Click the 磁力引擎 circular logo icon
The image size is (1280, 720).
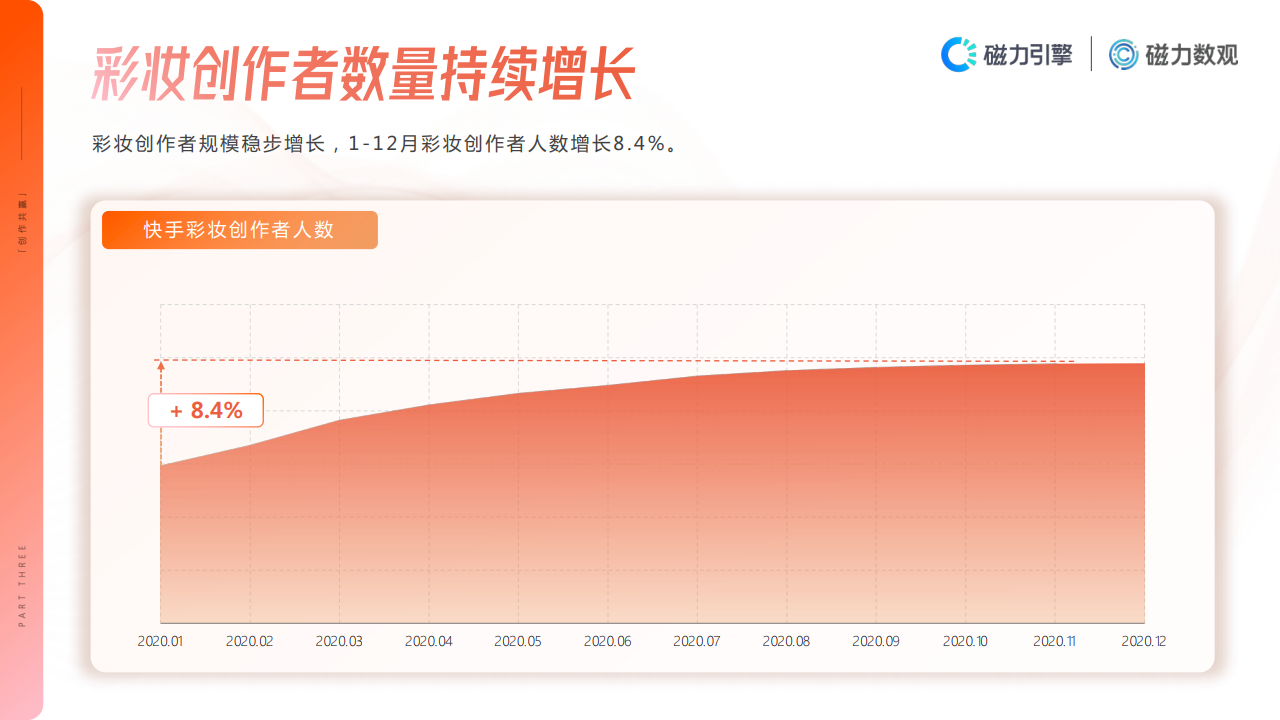[959, 54]
